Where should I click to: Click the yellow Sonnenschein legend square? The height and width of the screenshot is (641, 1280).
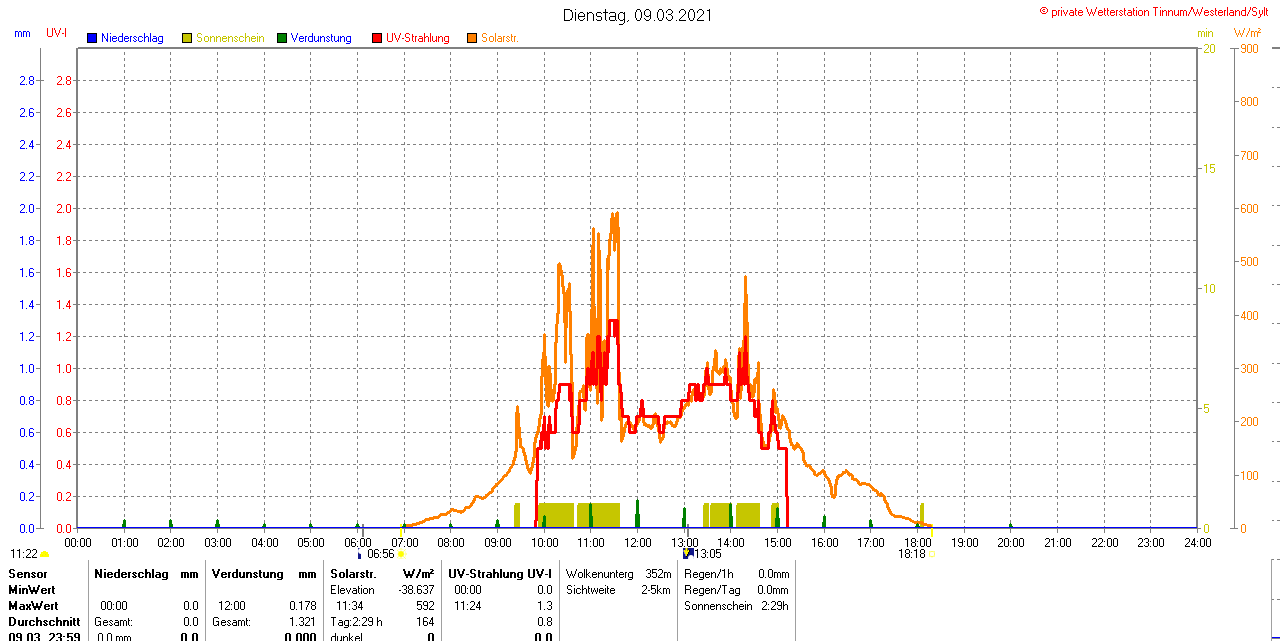pos(187,38)
